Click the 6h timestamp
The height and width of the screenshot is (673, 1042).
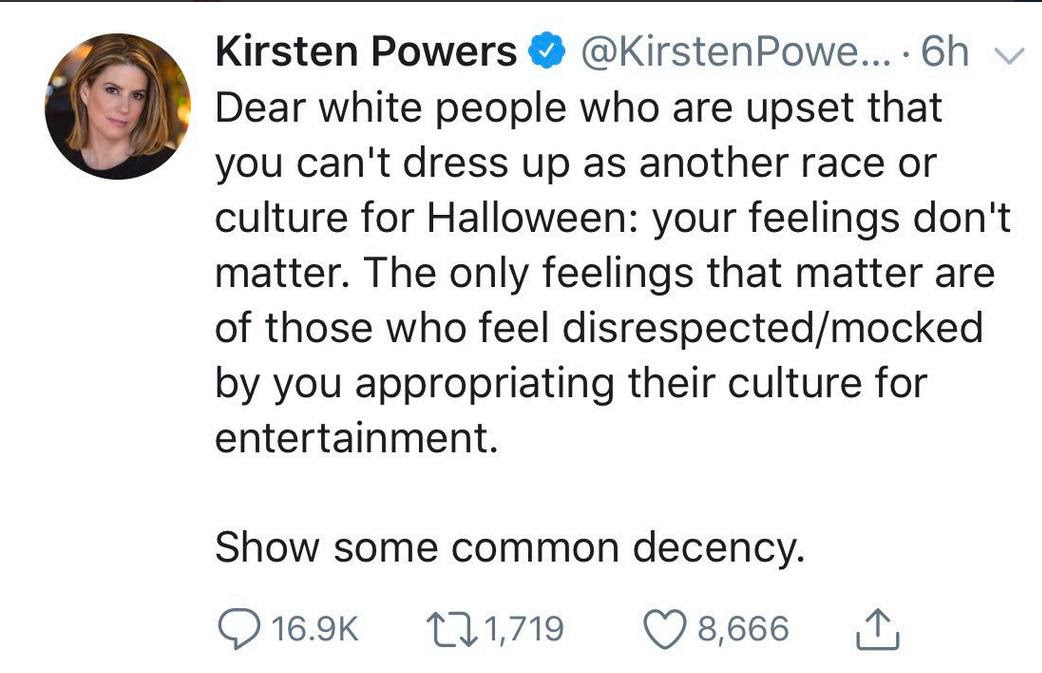(945, 53)
